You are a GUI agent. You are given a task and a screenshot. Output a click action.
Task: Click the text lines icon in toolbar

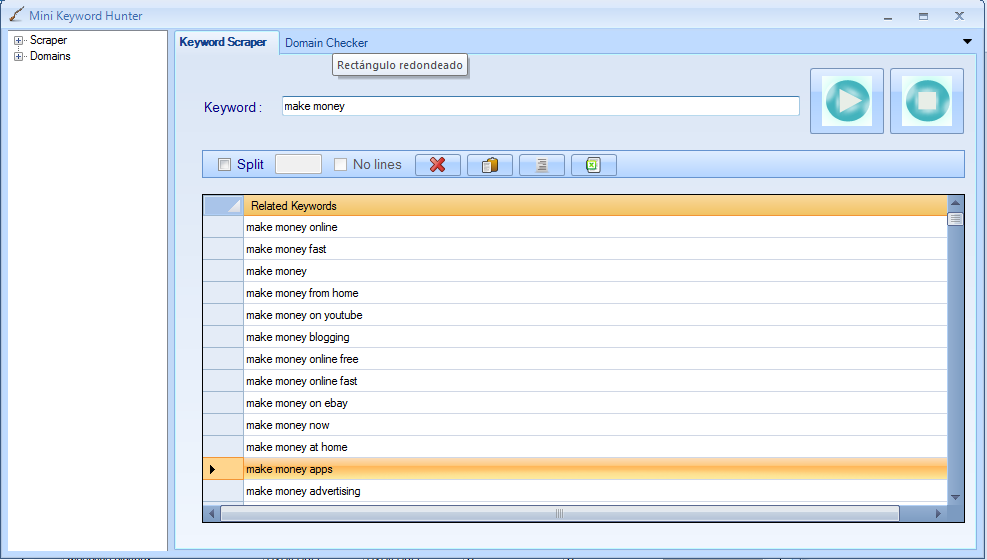coord(542,165)
